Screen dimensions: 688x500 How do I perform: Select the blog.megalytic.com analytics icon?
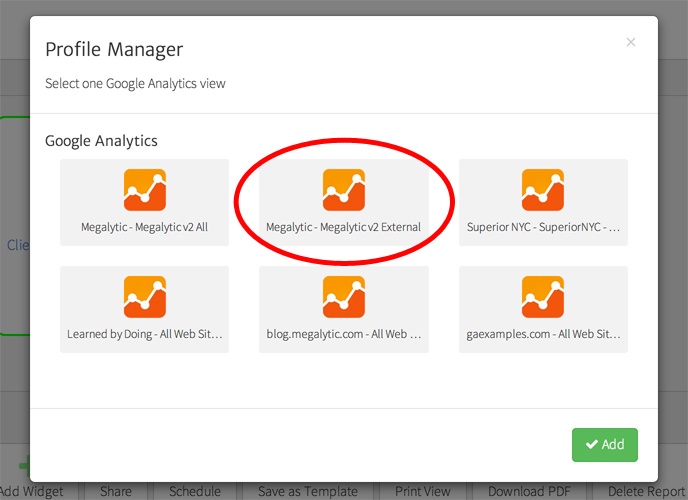pyautogui.click(x=344, y=297)
